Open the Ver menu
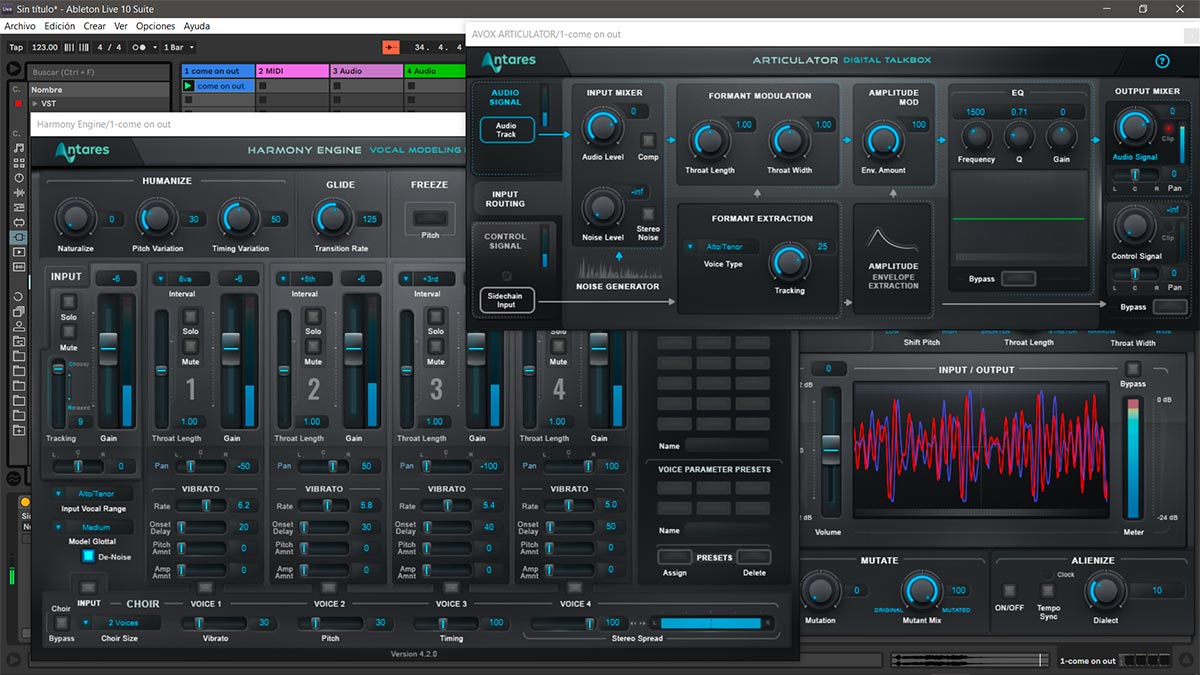The height and width of the screenshot is (675, 1200). pyautogui.click(x=121, y=26)
